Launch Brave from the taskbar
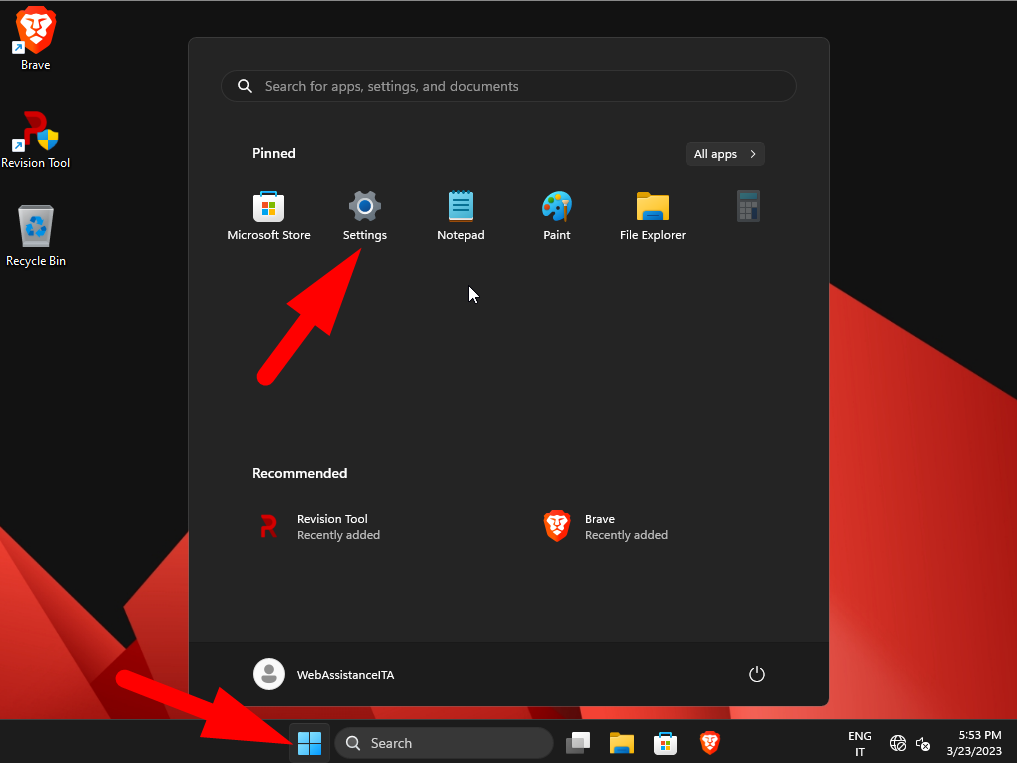1017x763 pixels. pos(710,743)
